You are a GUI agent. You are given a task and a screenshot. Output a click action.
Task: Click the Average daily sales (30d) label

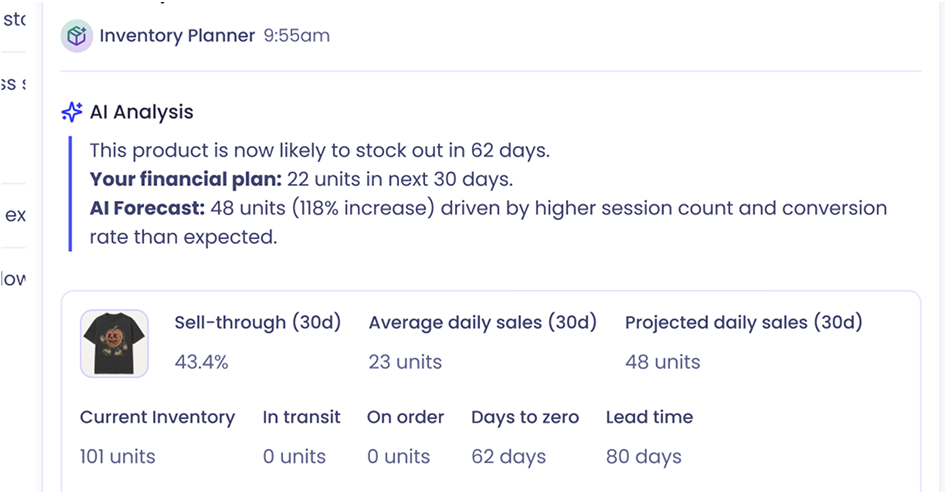[x=483, y=323]
